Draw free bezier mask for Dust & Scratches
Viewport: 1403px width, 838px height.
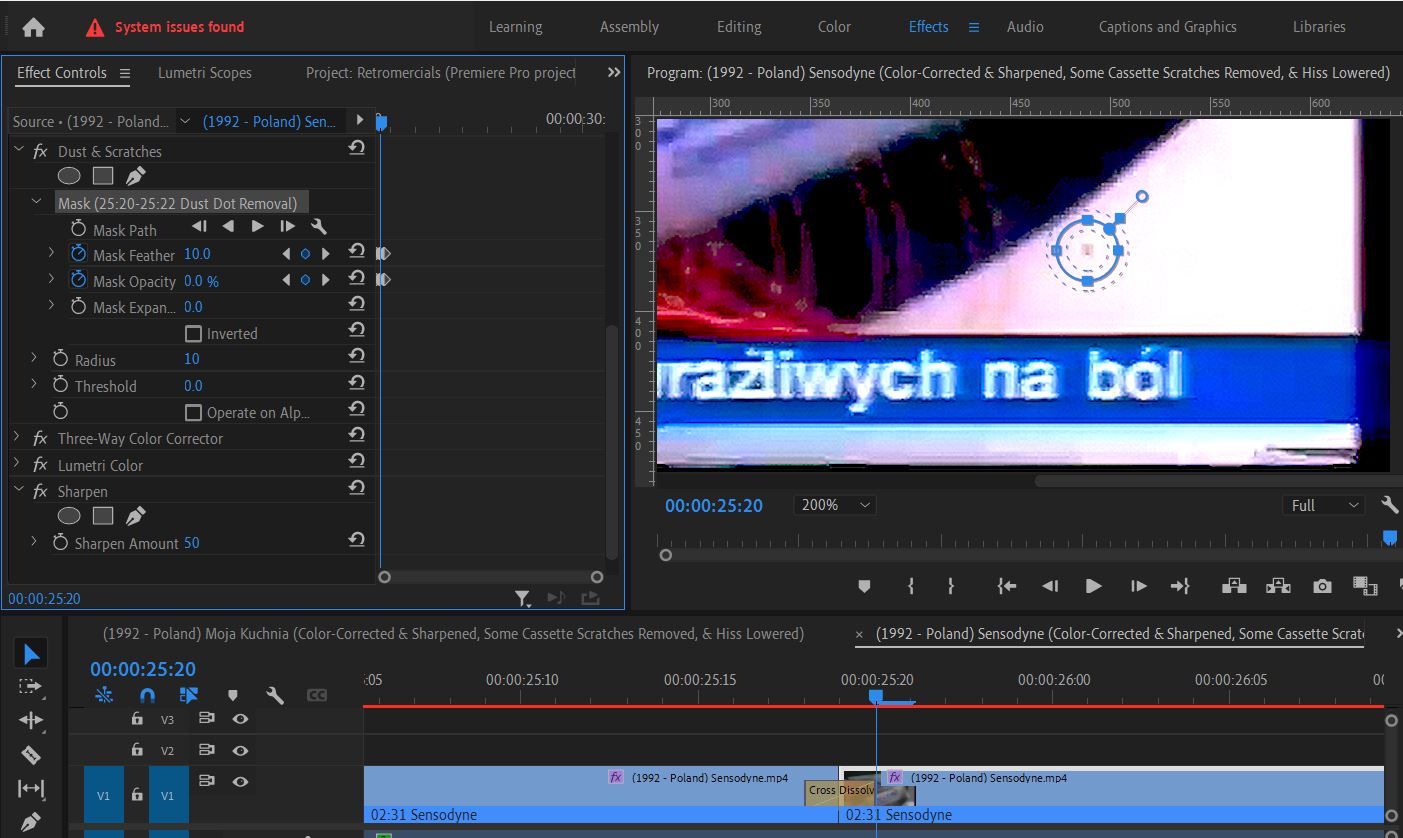[136, 176]
